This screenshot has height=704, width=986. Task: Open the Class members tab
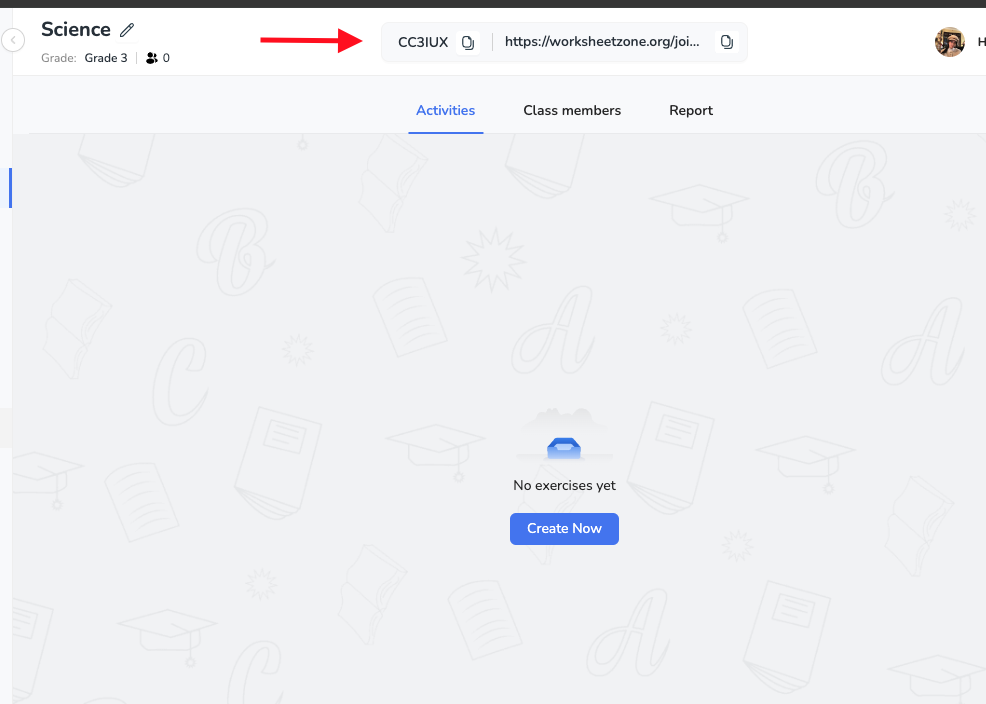coord(572,110)
